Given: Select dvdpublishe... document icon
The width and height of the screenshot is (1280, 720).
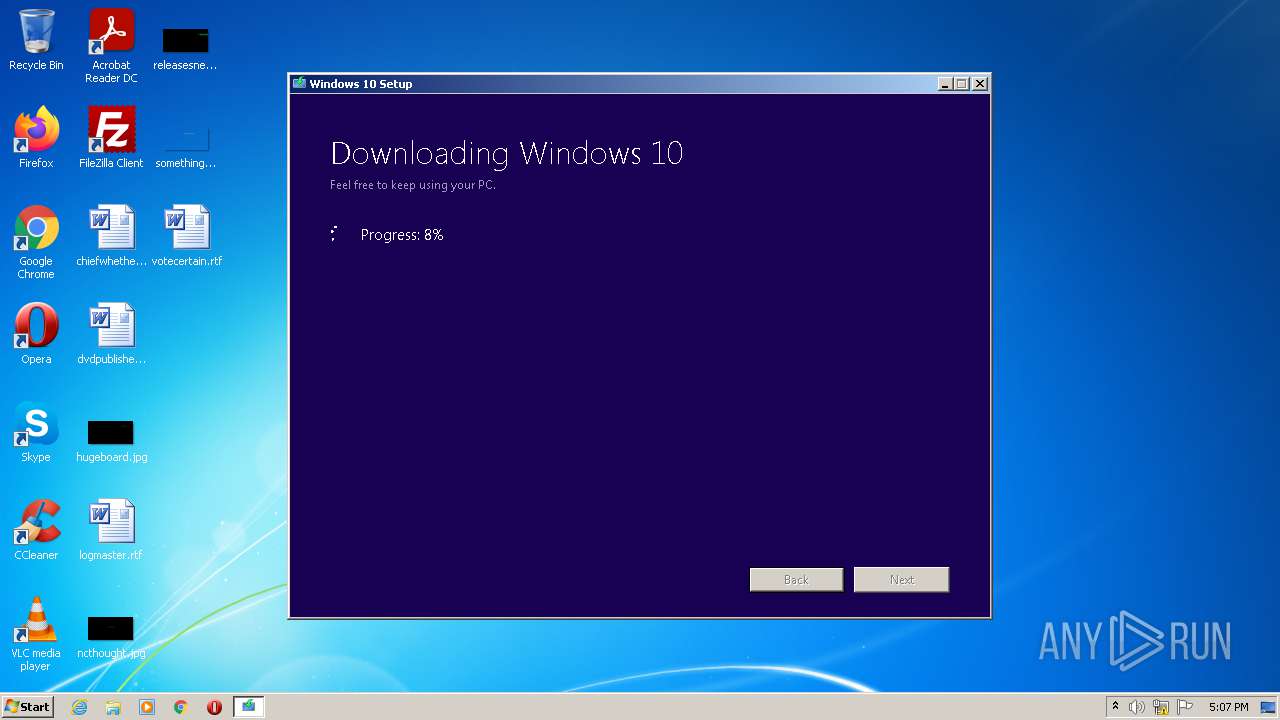Looking at the screenshot, I should coord(111,334).
